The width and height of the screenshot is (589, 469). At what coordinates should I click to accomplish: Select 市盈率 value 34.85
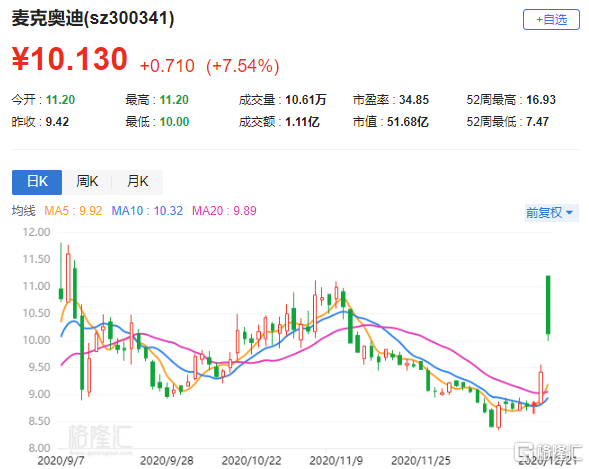[x=414, y=100]
